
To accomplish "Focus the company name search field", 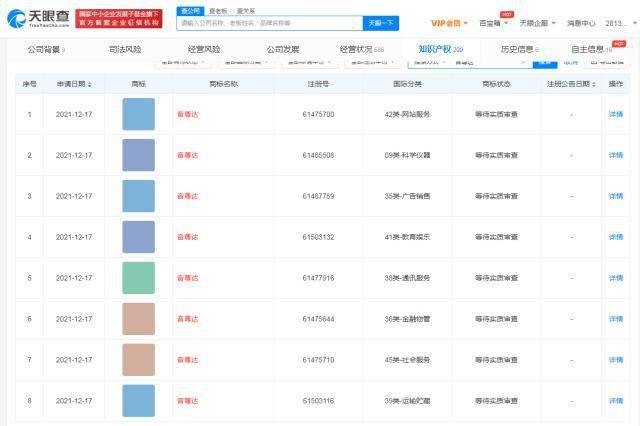I will [x=270, y=23].
